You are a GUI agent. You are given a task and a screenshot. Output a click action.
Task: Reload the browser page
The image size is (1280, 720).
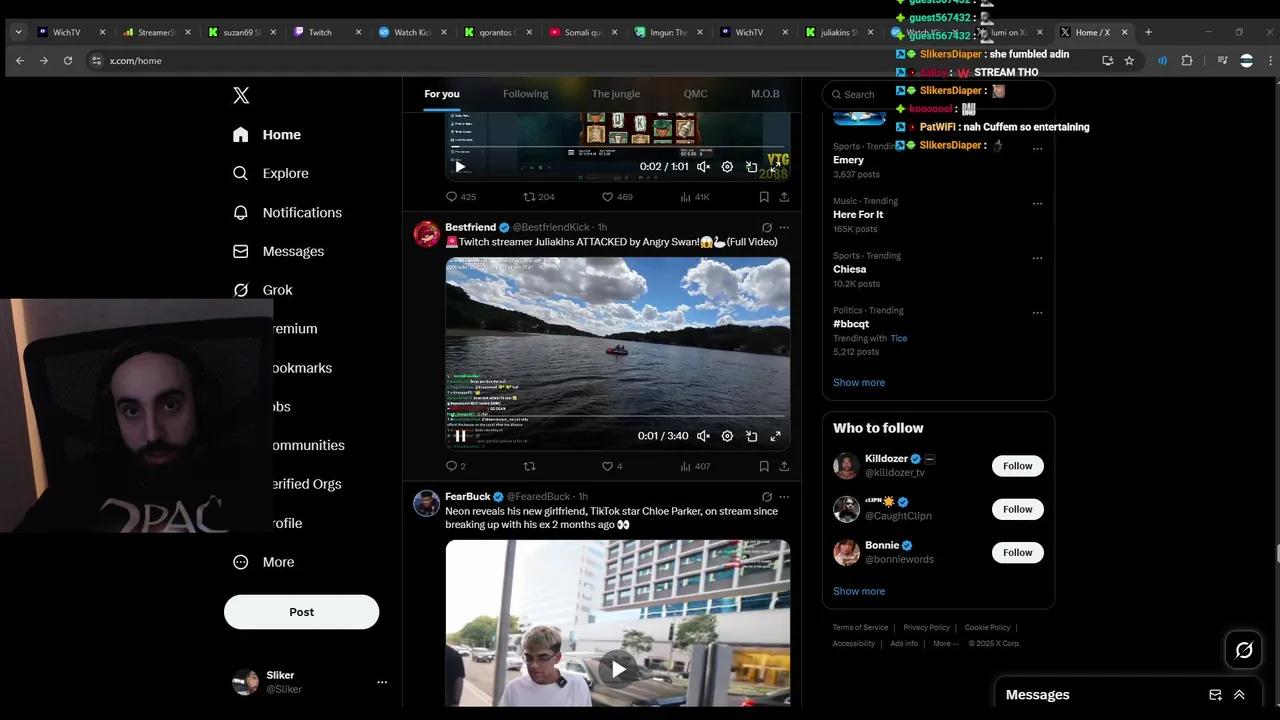coord(68,61)
